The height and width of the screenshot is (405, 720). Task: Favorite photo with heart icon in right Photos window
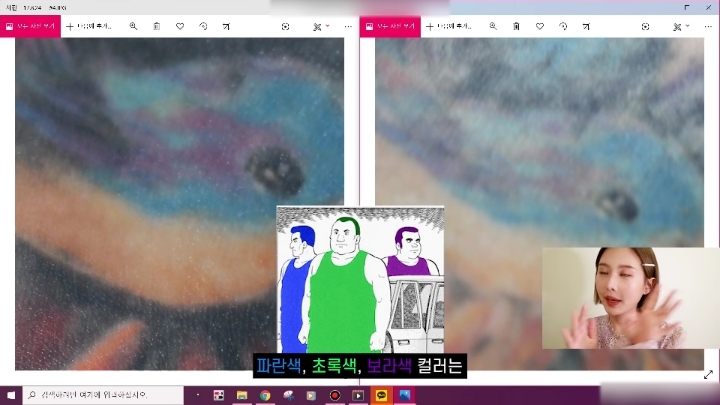540,26
